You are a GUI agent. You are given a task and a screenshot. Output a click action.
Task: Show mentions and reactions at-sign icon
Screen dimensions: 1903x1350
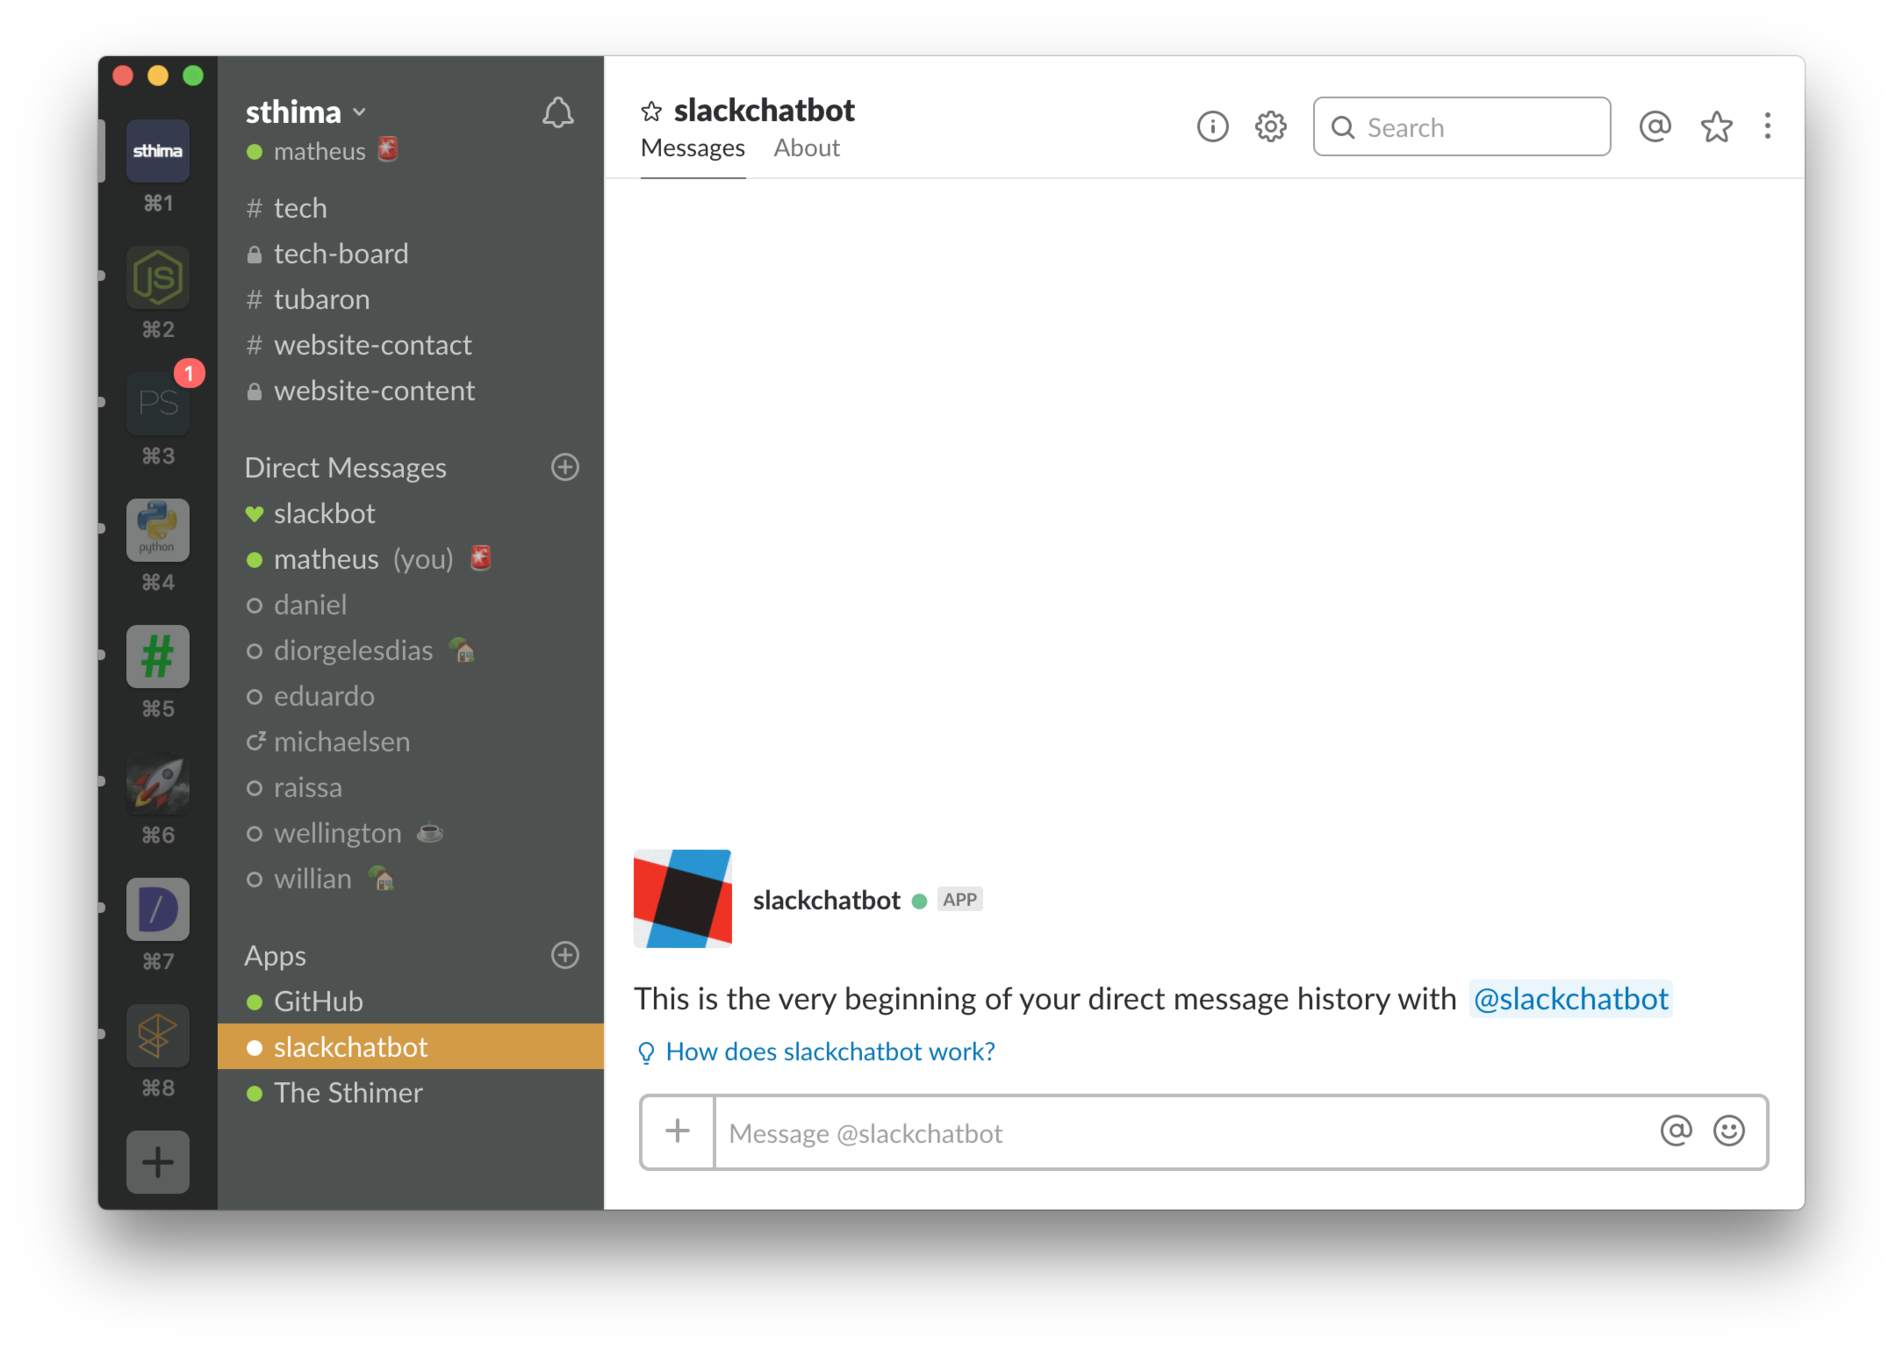1655,127
